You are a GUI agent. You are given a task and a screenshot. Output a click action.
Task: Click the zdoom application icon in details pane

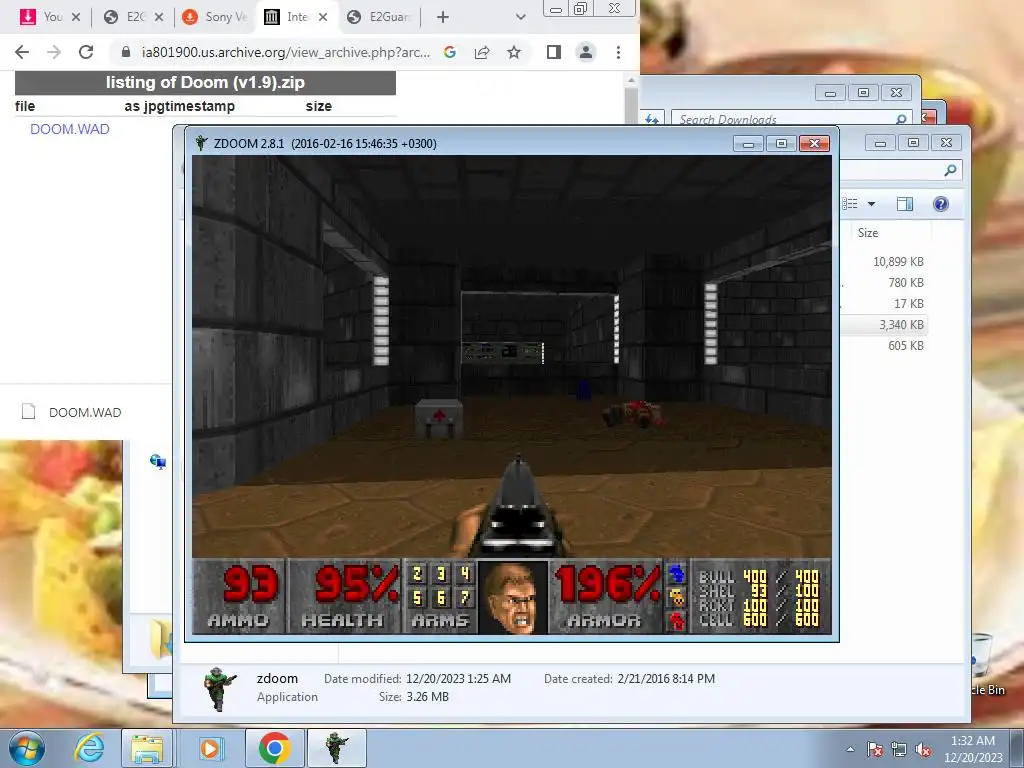219,688
